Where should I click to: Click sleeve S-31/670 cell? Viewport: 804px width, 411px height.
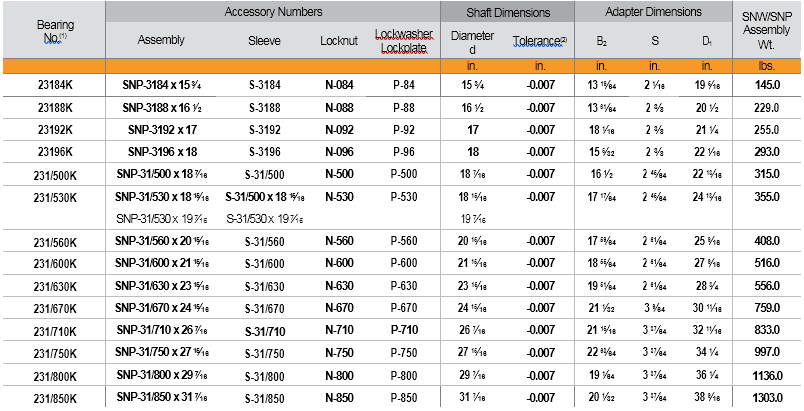coord(271,307)
